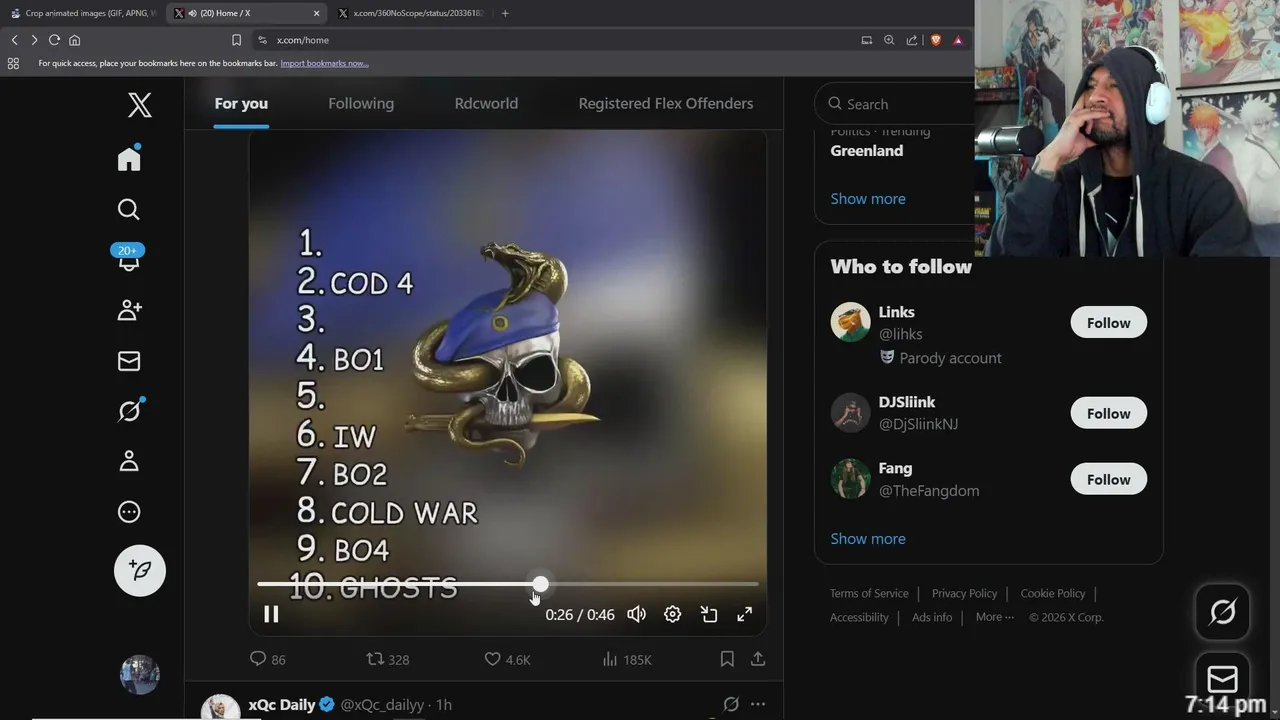Image resolution: width=1280 pixels, height=720 pixels.
Task: Follow DJSliink account
Action: point(1108,413)
